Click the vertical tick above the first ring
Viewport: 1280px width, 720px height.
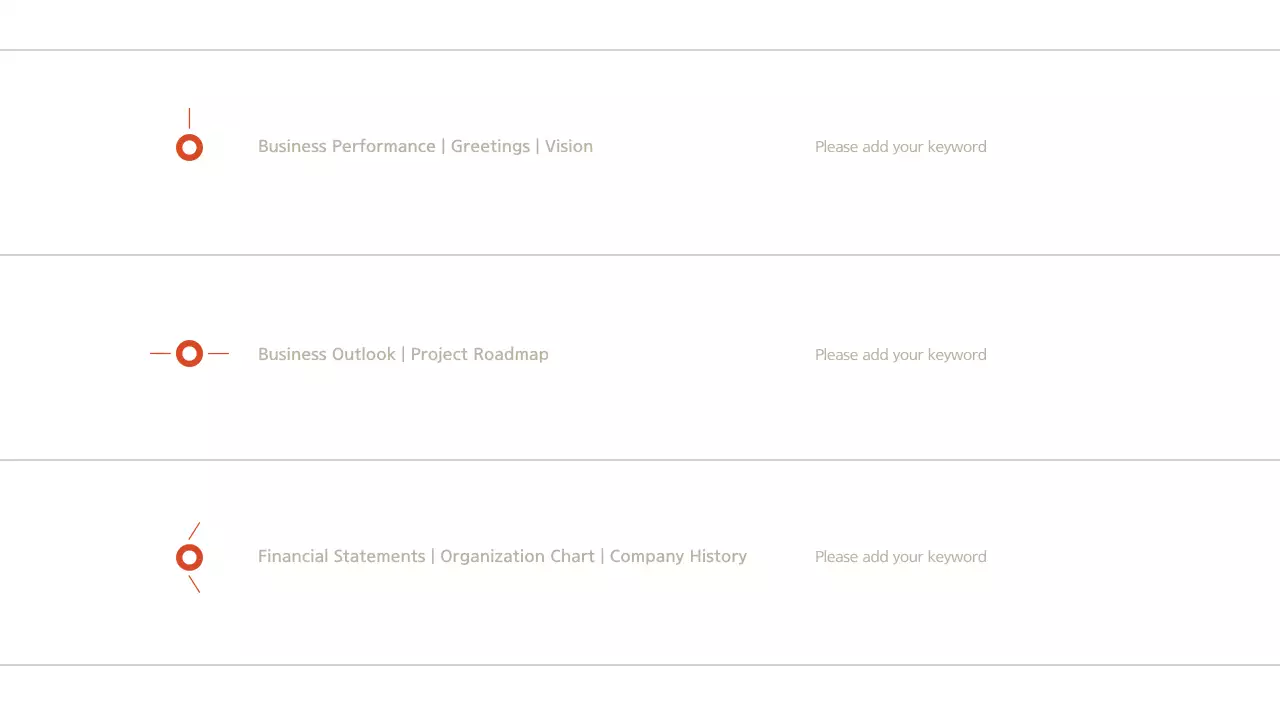click(x=189, y=118)
